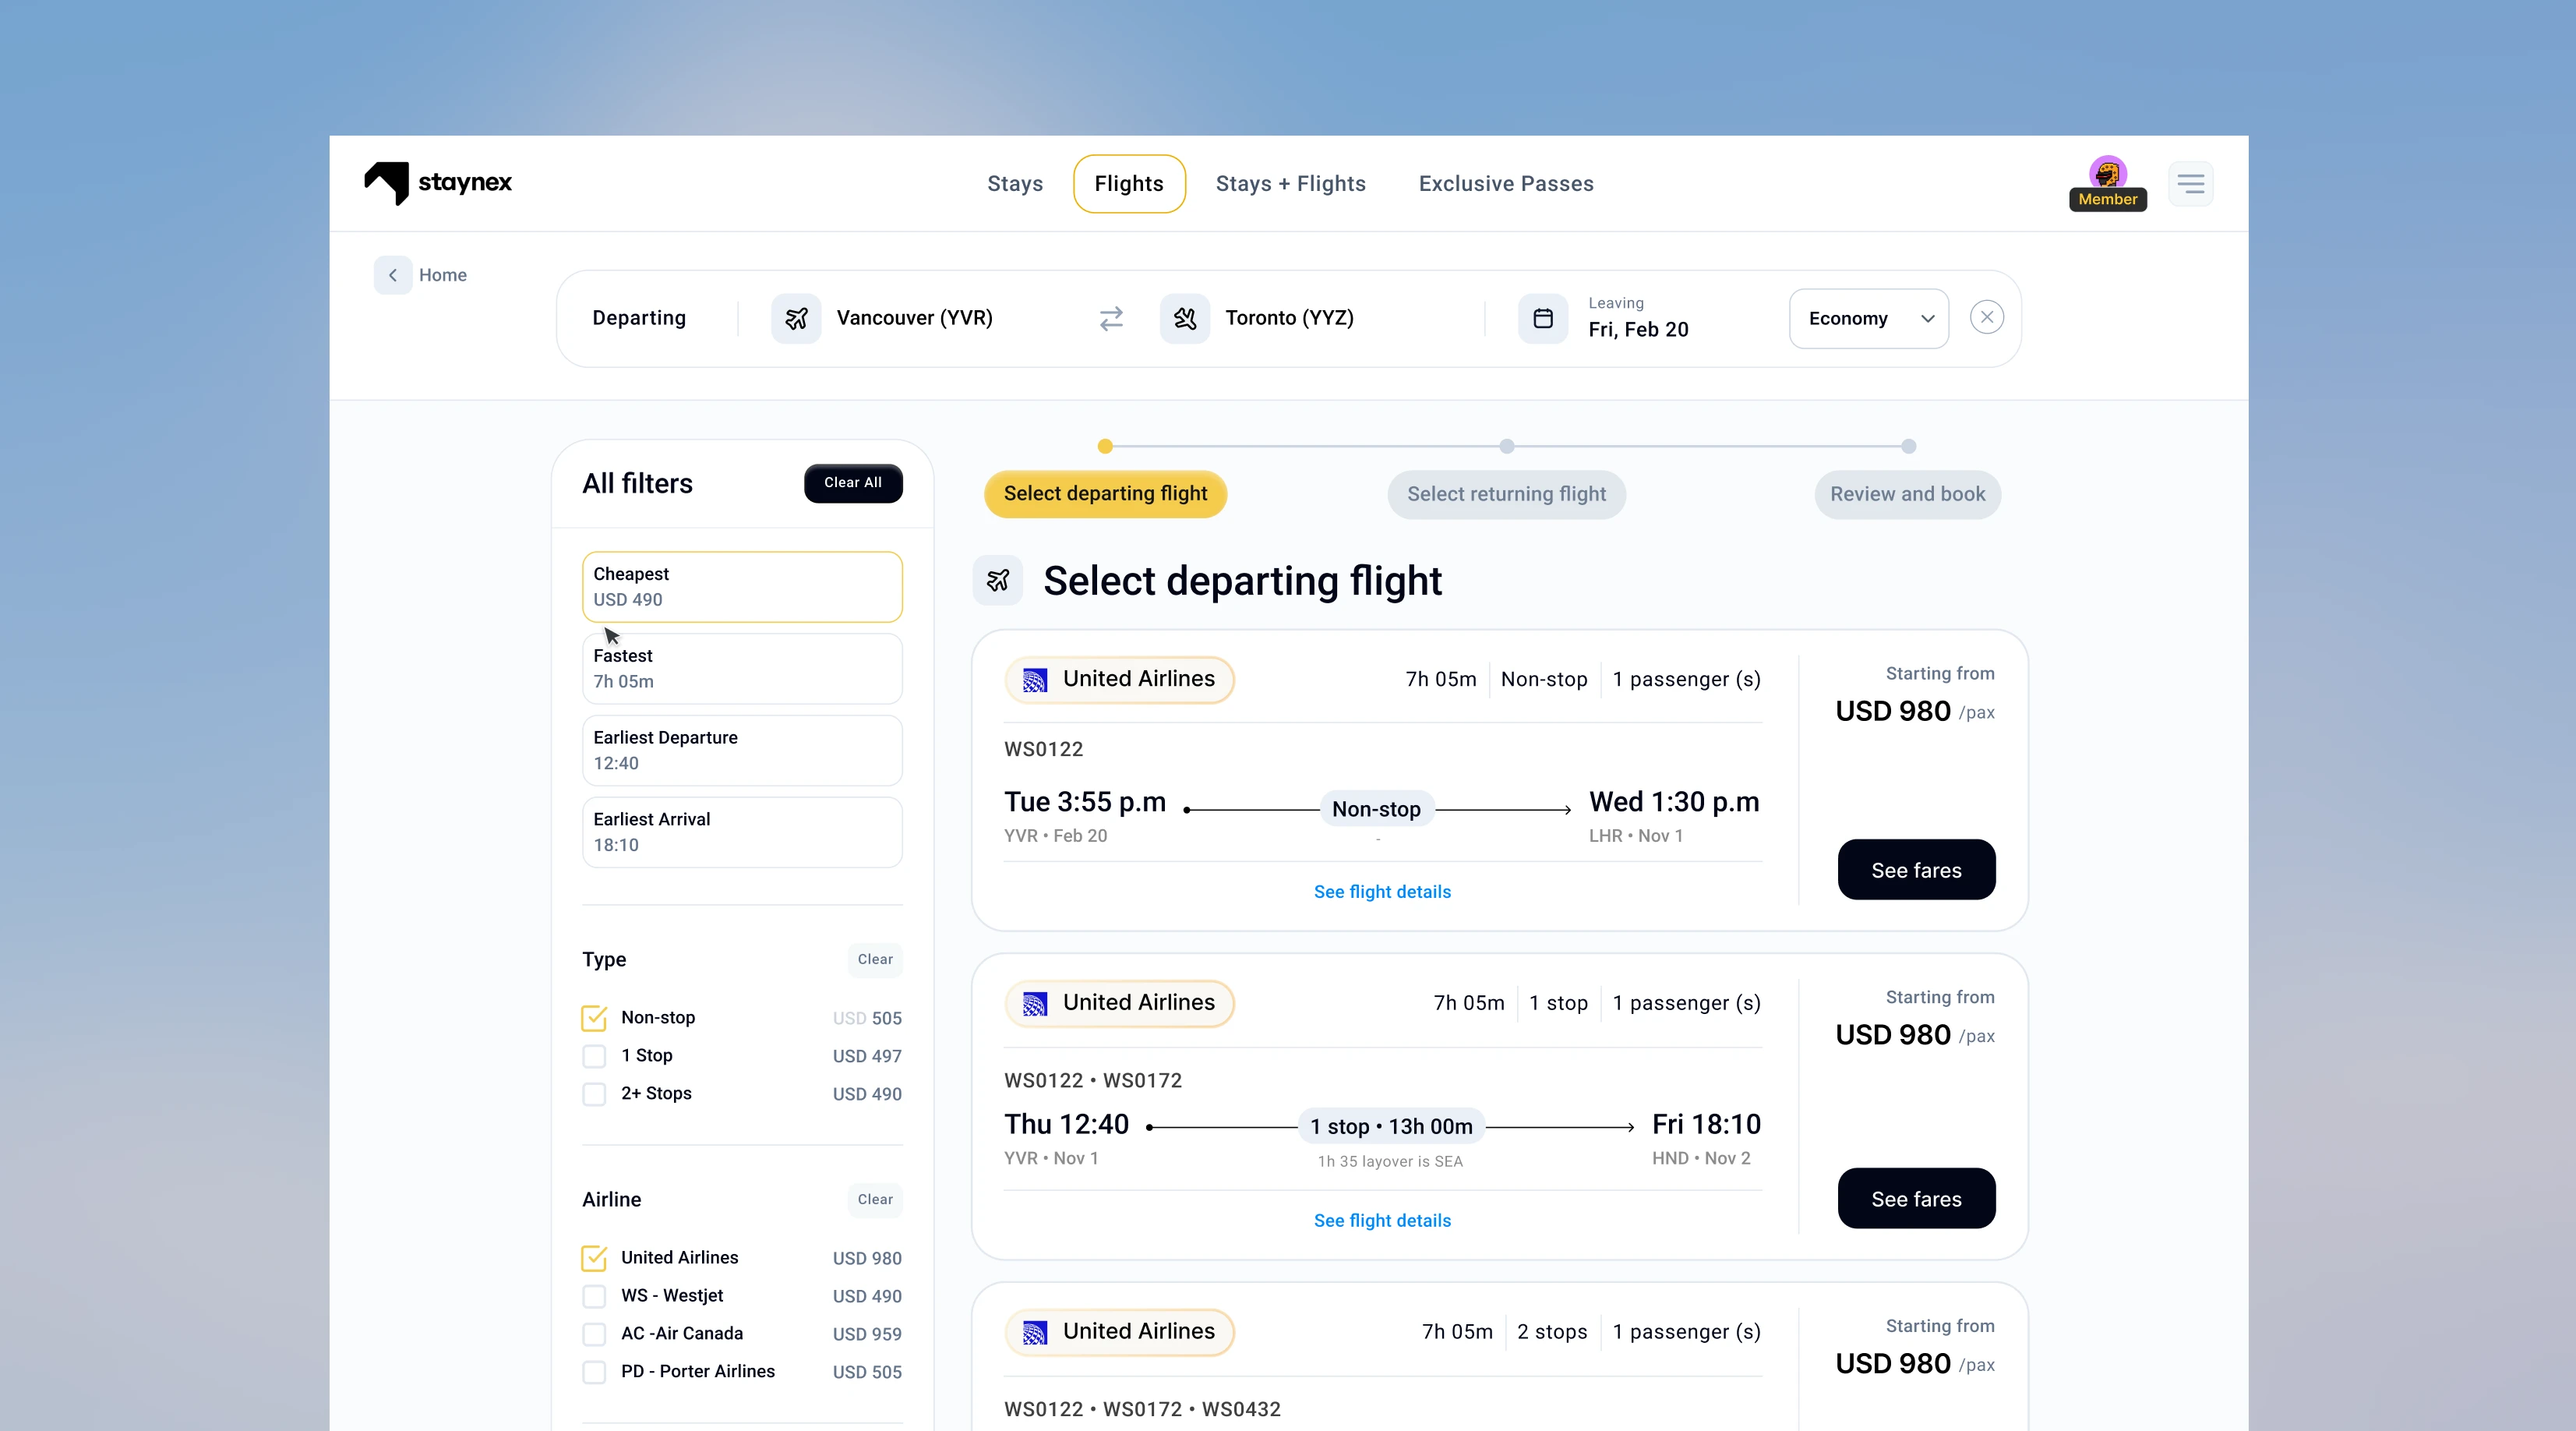The height and width of the screenshot is (1431, 2576).
Task: Clear the Airline filter section
Action: (875, 1200)
